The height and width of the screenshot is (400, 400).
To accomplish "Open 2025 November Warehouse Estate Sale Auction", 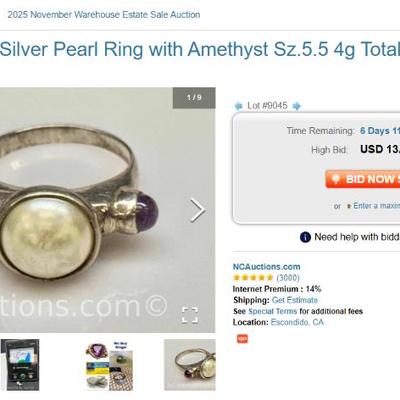I will [x=104, y=15].
